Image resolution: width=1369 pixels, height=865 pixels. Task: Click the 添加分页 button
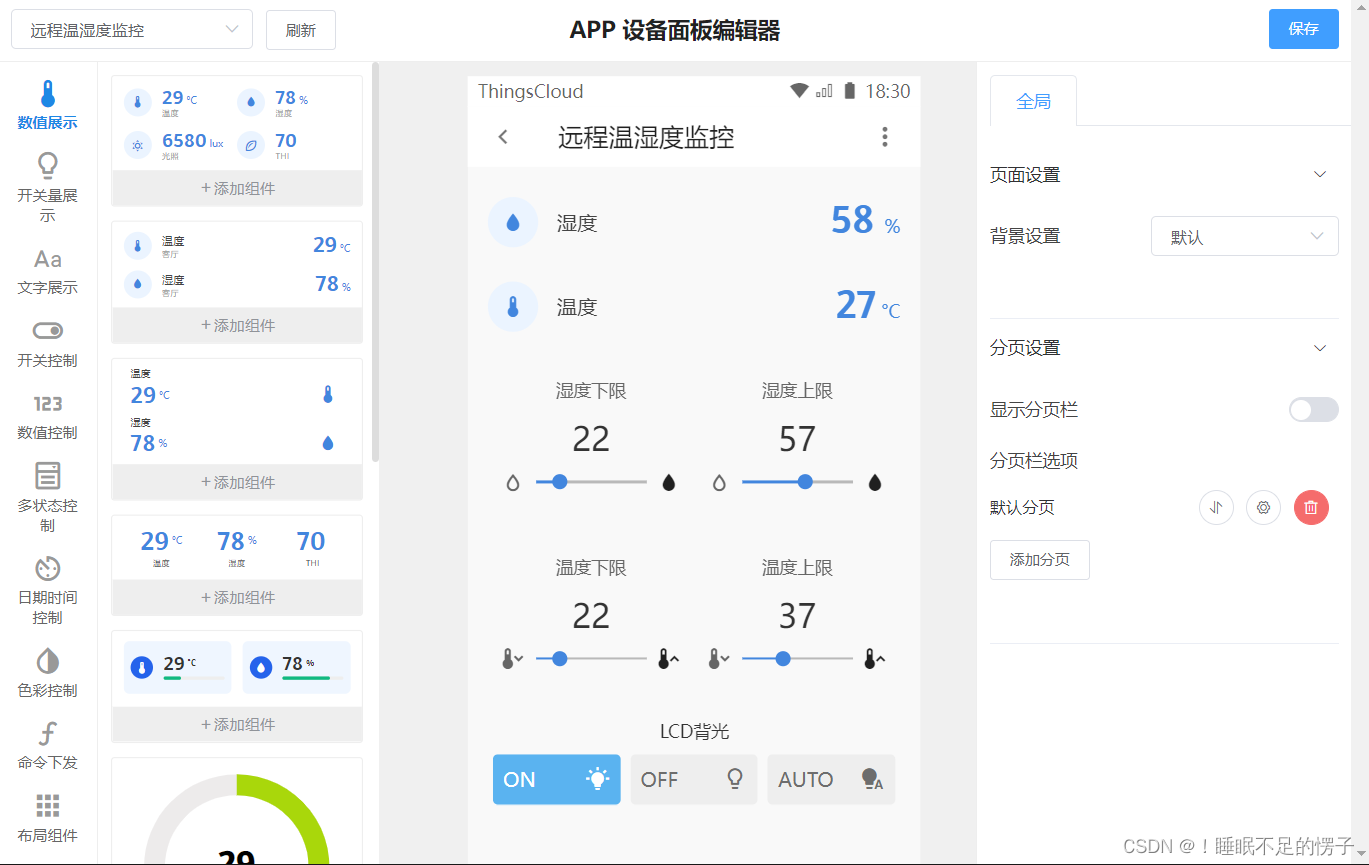1040,560
